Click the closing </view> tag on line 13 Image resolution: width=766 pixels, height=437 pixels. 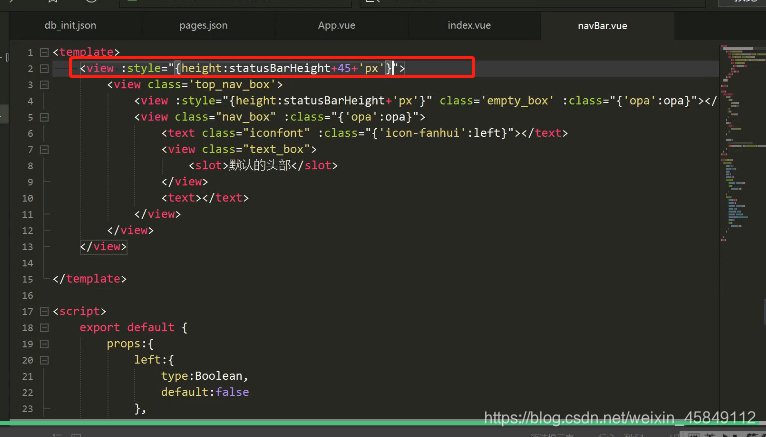pyautogui.click(x=104, y=247)
